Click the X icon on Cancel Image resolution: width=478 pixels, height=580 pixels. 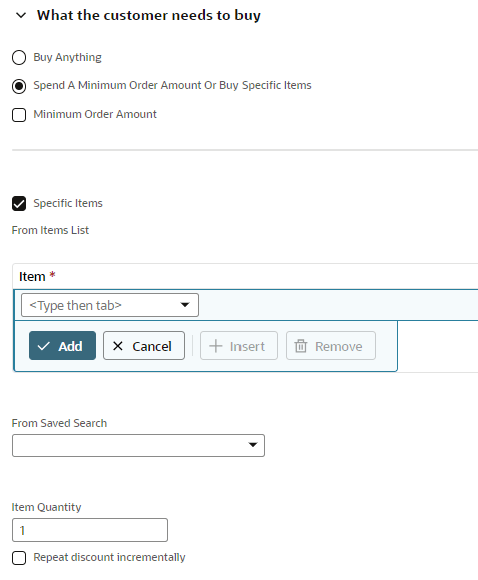click(118, 346)
